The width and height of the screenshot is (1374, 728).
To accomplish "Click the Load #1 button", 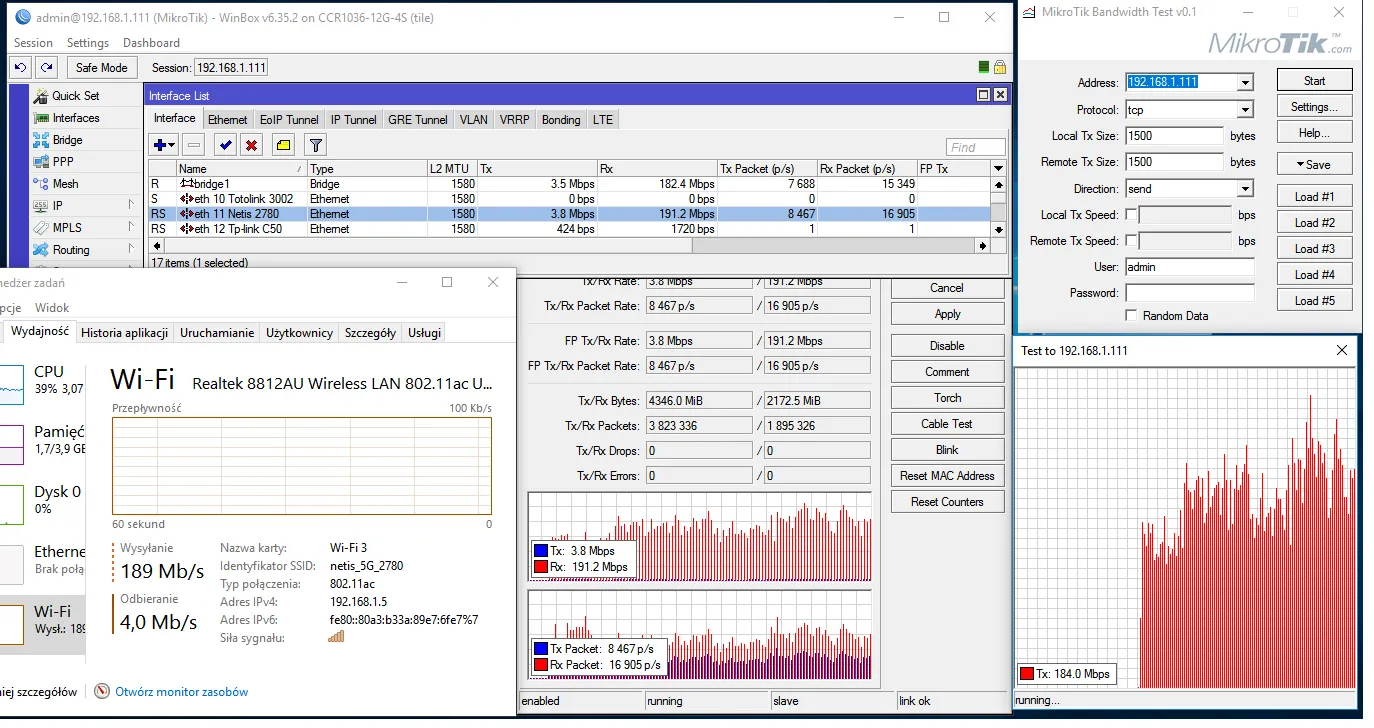I will (1314, 197).
